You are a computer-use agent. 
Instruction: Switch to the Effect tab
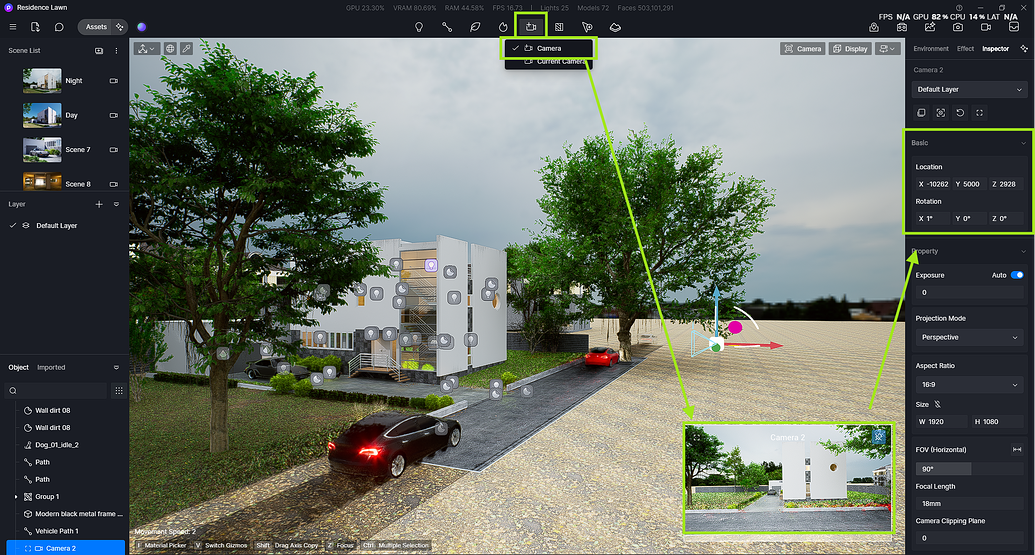(965, 49)
